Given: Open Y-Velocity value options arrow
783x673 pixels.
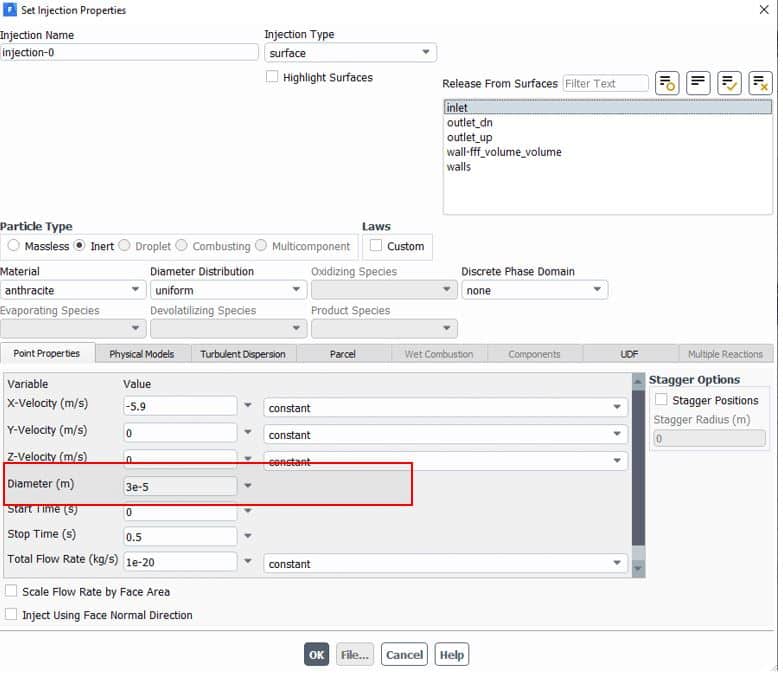Looking at the screenshot, I should point(248,434).
